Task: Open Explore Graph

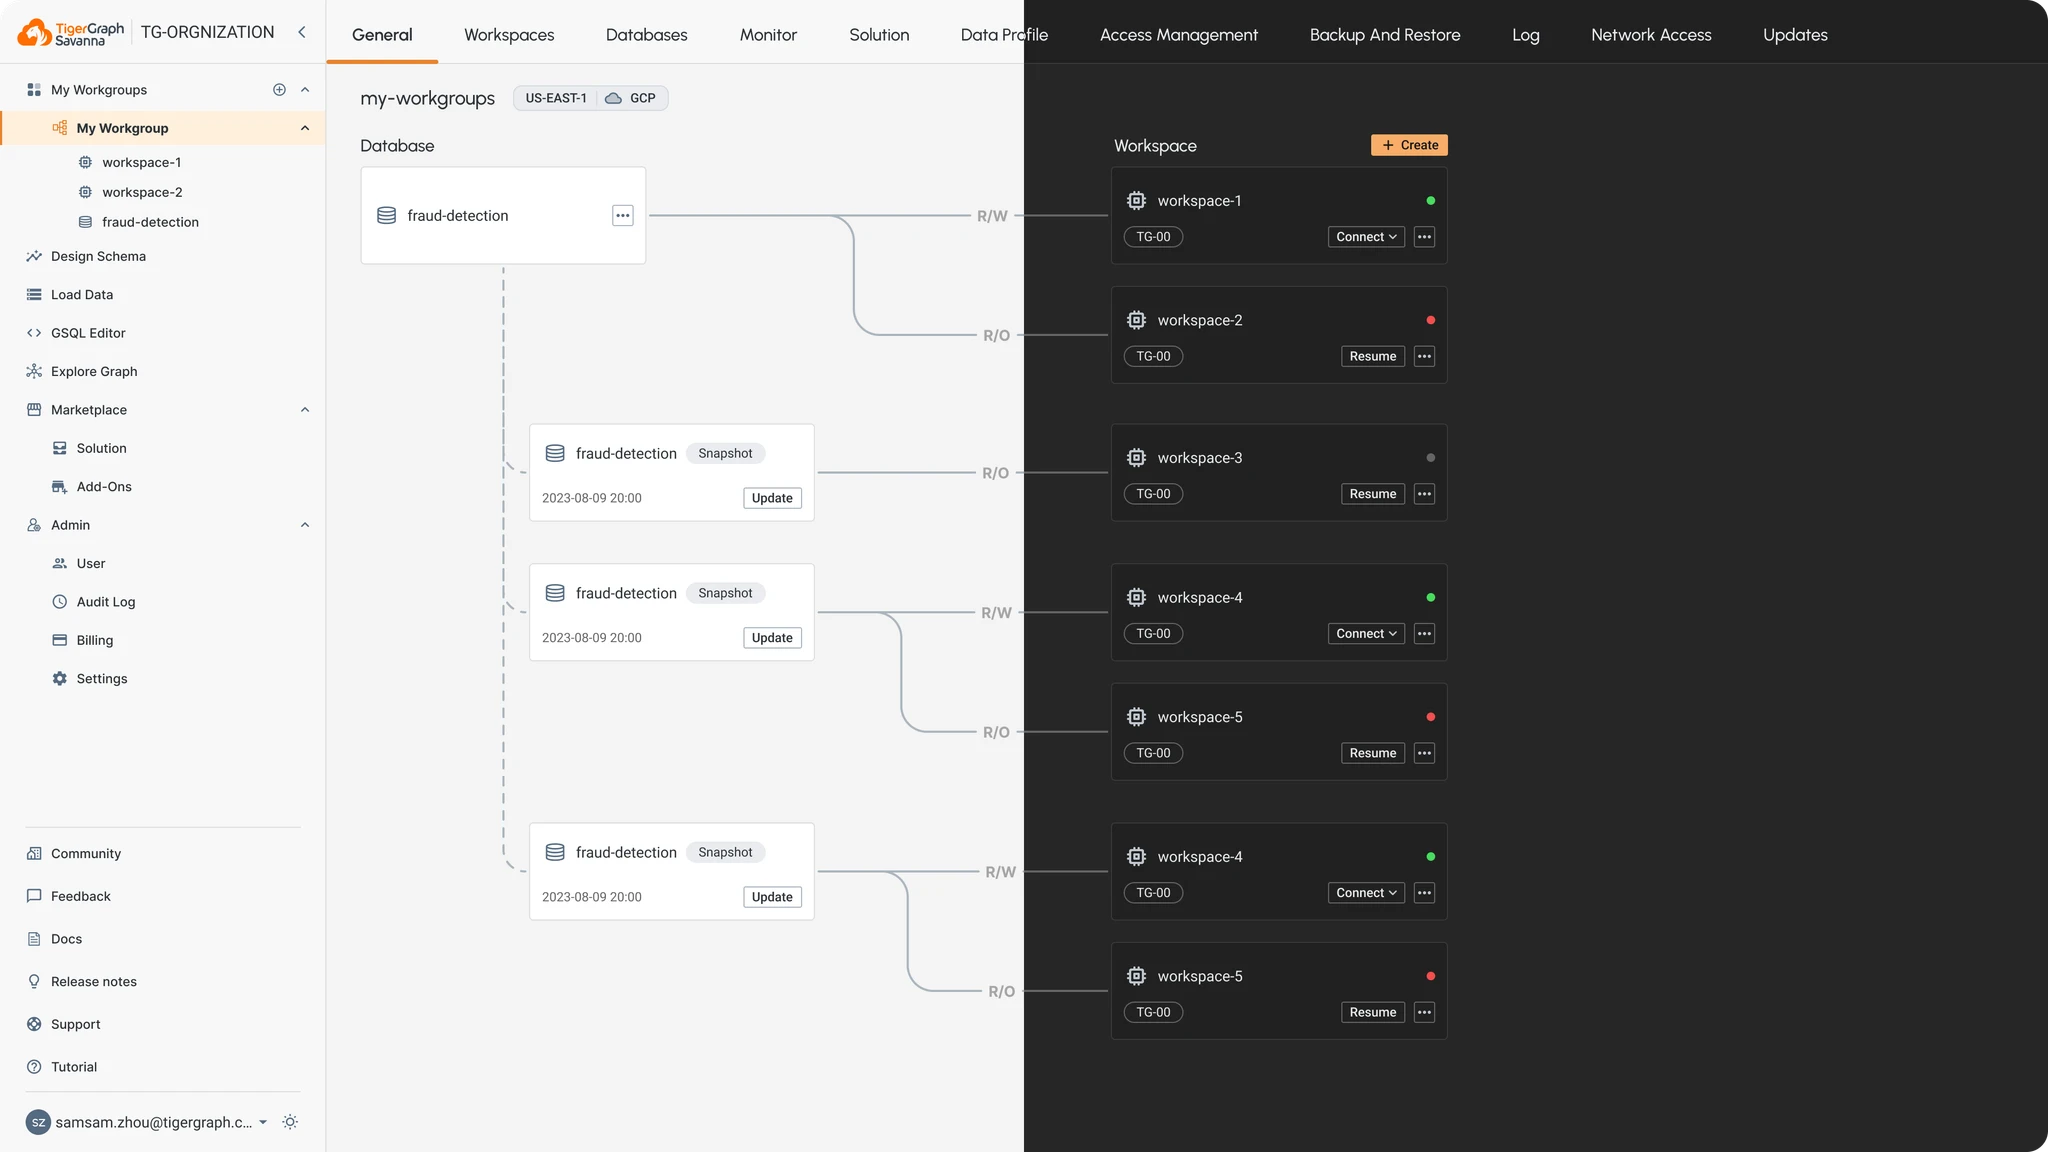Action: (94, 371)
